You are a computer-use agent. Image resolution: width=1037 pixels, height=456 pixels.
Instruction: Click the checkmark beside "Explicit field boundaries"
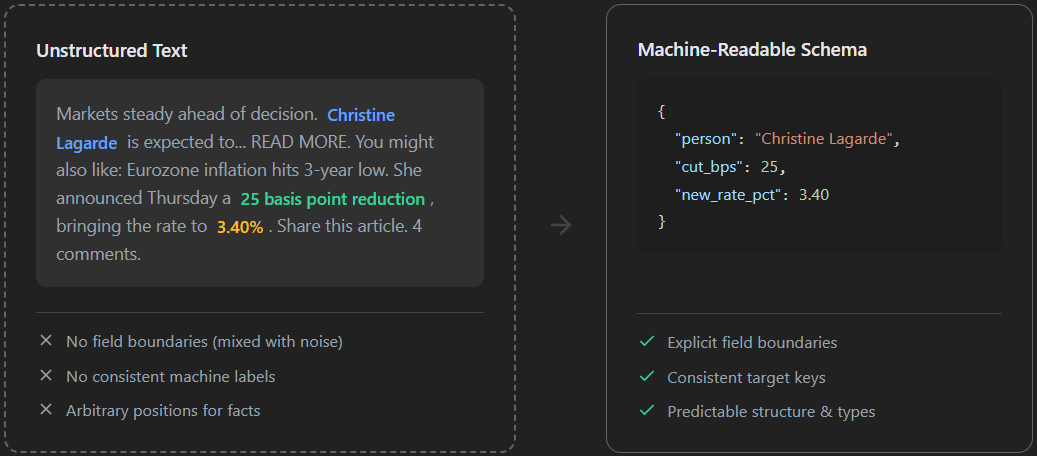[x=647, y=342]
